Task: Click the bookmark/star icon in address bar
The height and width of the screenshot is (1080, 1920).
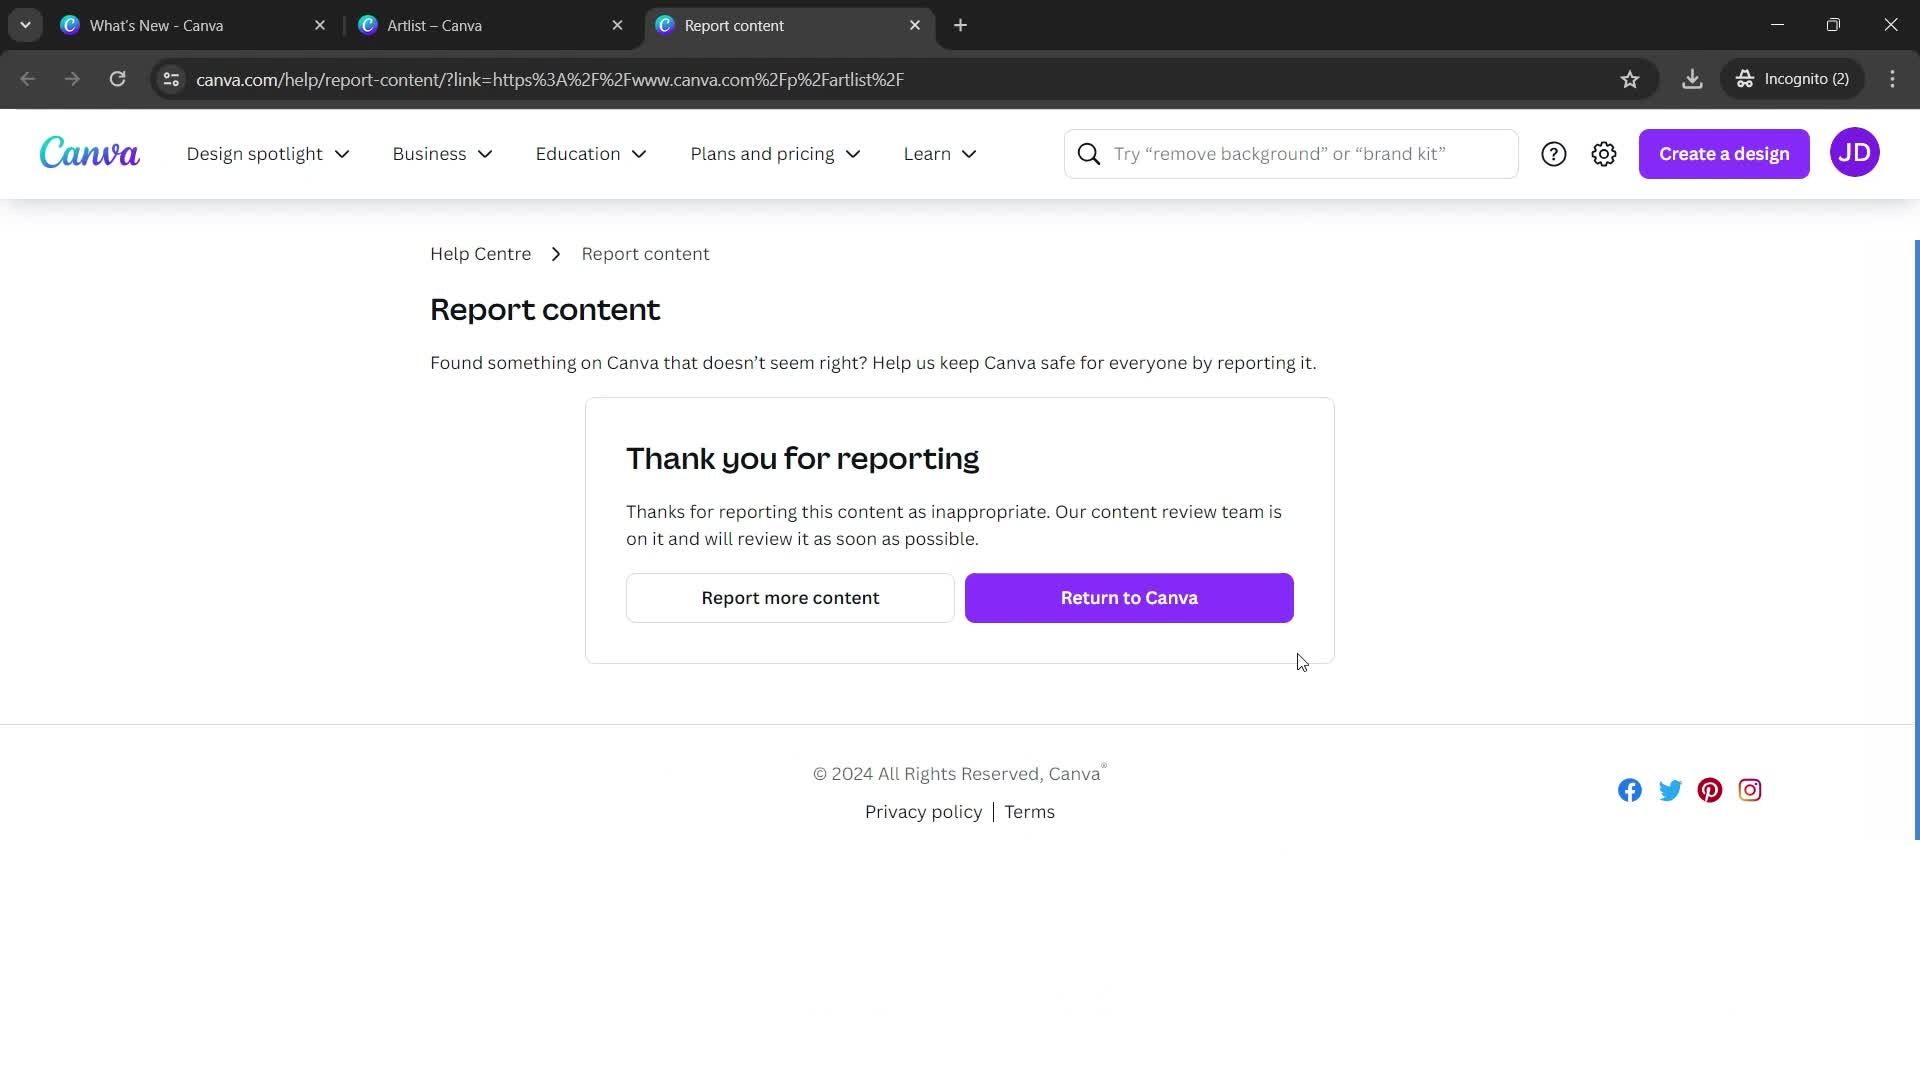Action: [1629, 79]
